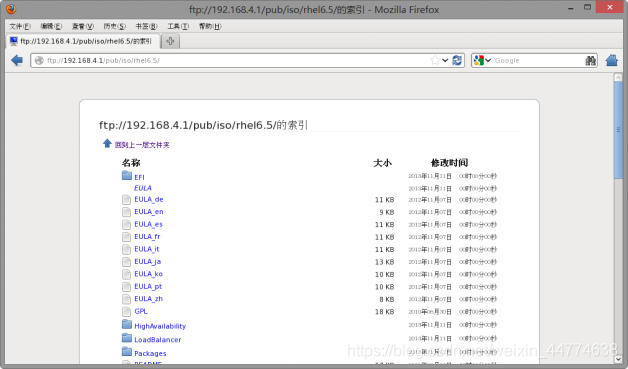Open the EULA_it file link
This screenshot has height=369, width=628.
point(147,249)
